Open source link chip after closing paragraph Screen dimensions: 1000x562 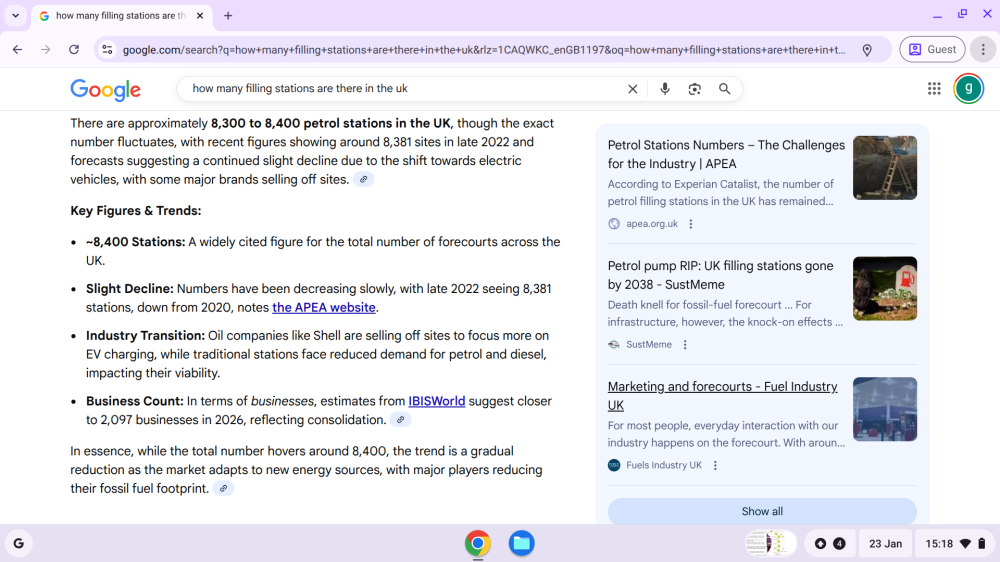pyautogui.click(x=223, y=489)
